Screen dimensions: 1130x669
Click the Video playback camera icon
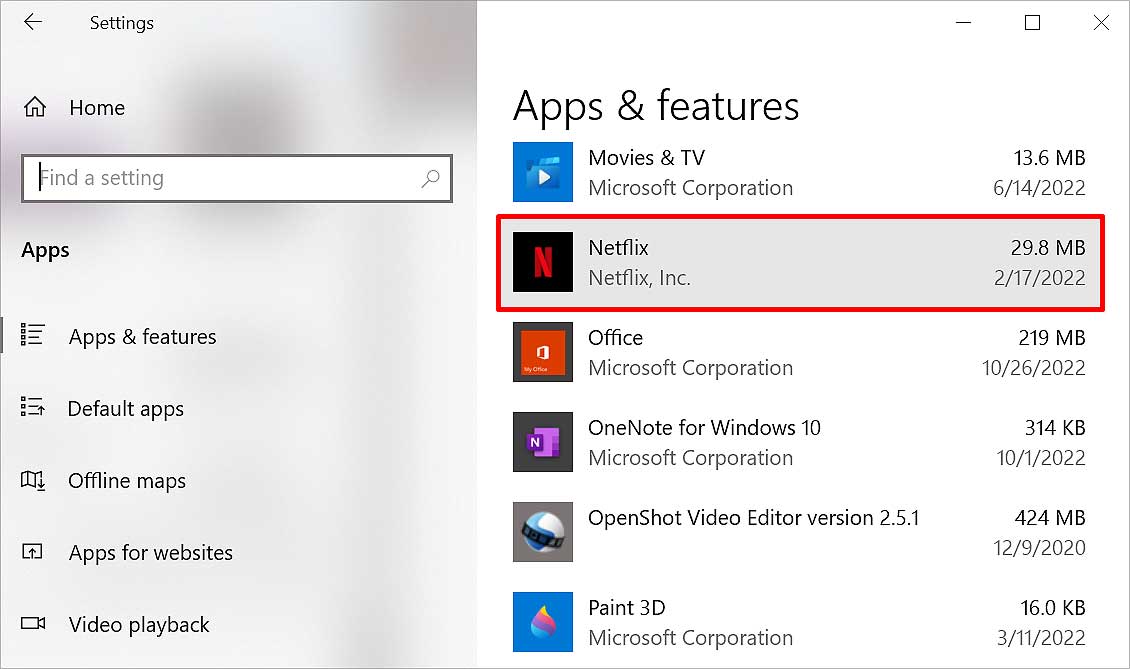pyautogui.click(x=33, y=623)
